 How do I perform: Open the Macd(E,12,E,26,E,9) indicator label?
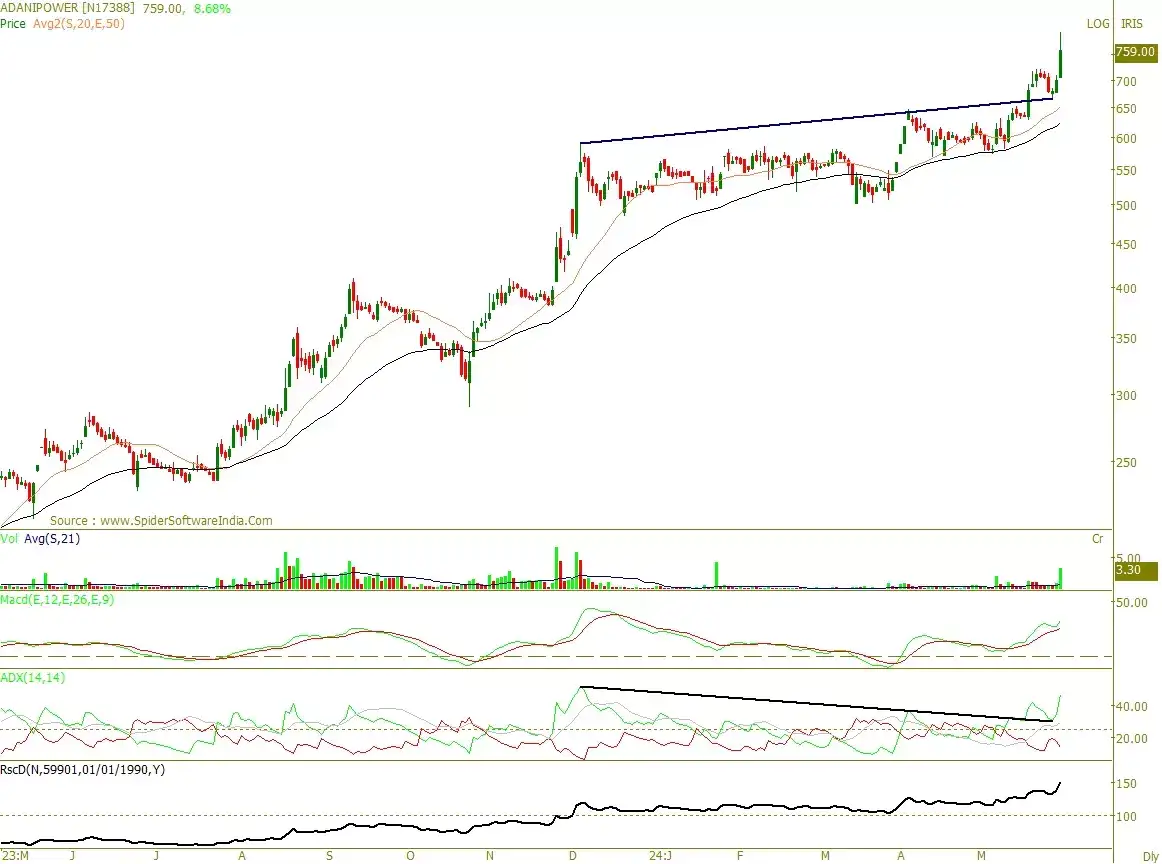(57, 599)
